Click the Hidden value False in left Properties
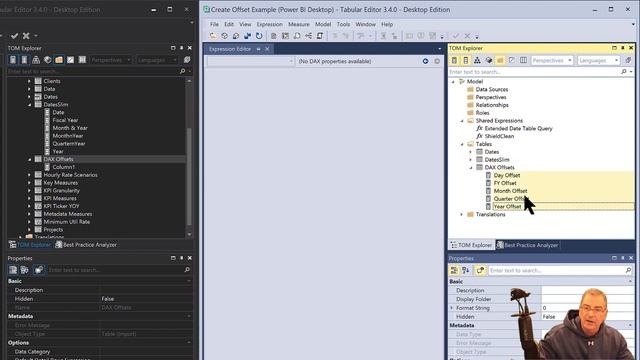640x360 pixels. tap(108, 299)
